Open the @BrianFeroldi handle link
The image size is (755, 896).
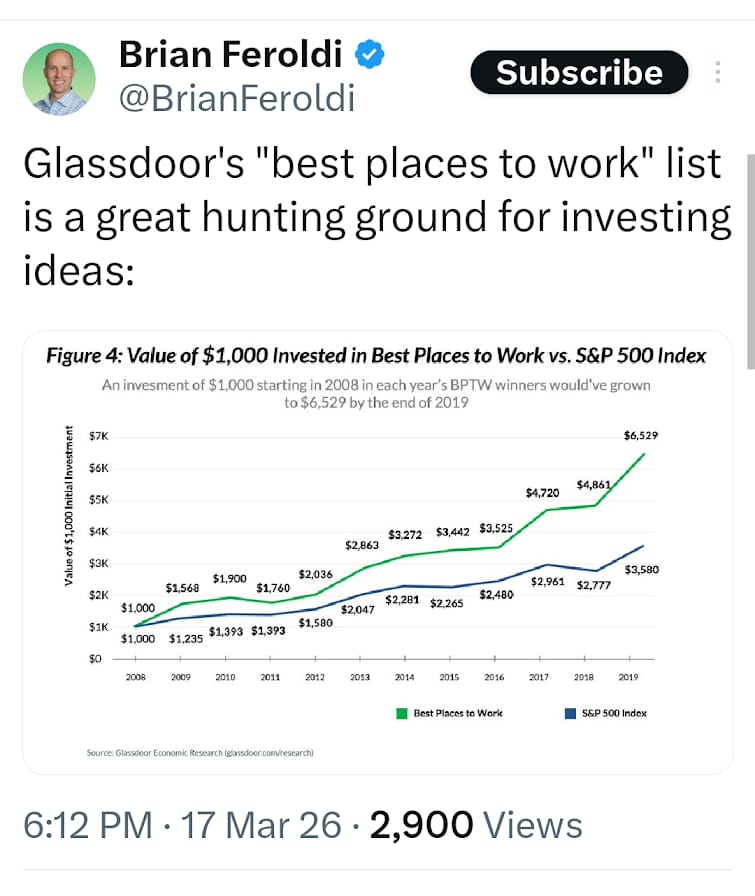pyautogui.click(x=237, y=98)
